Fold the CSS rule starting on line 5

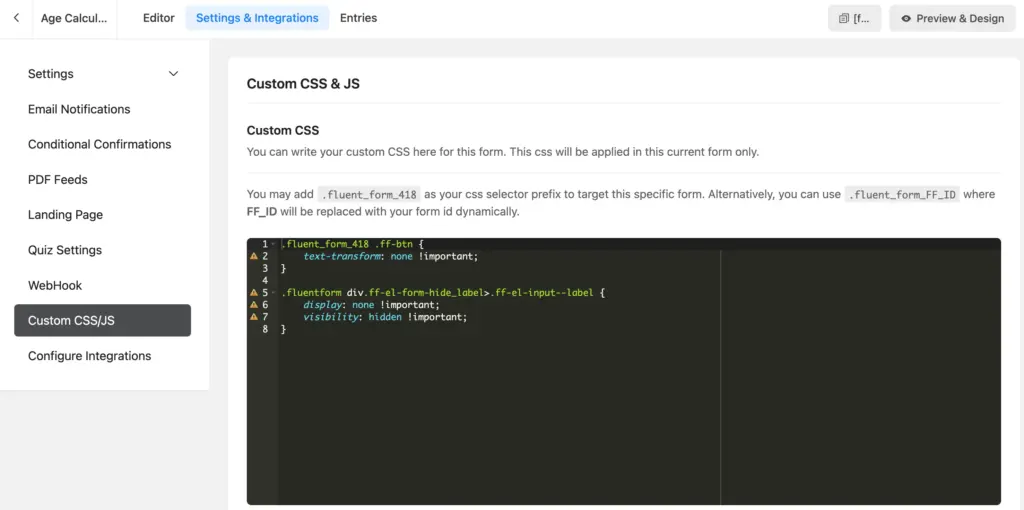273,293
